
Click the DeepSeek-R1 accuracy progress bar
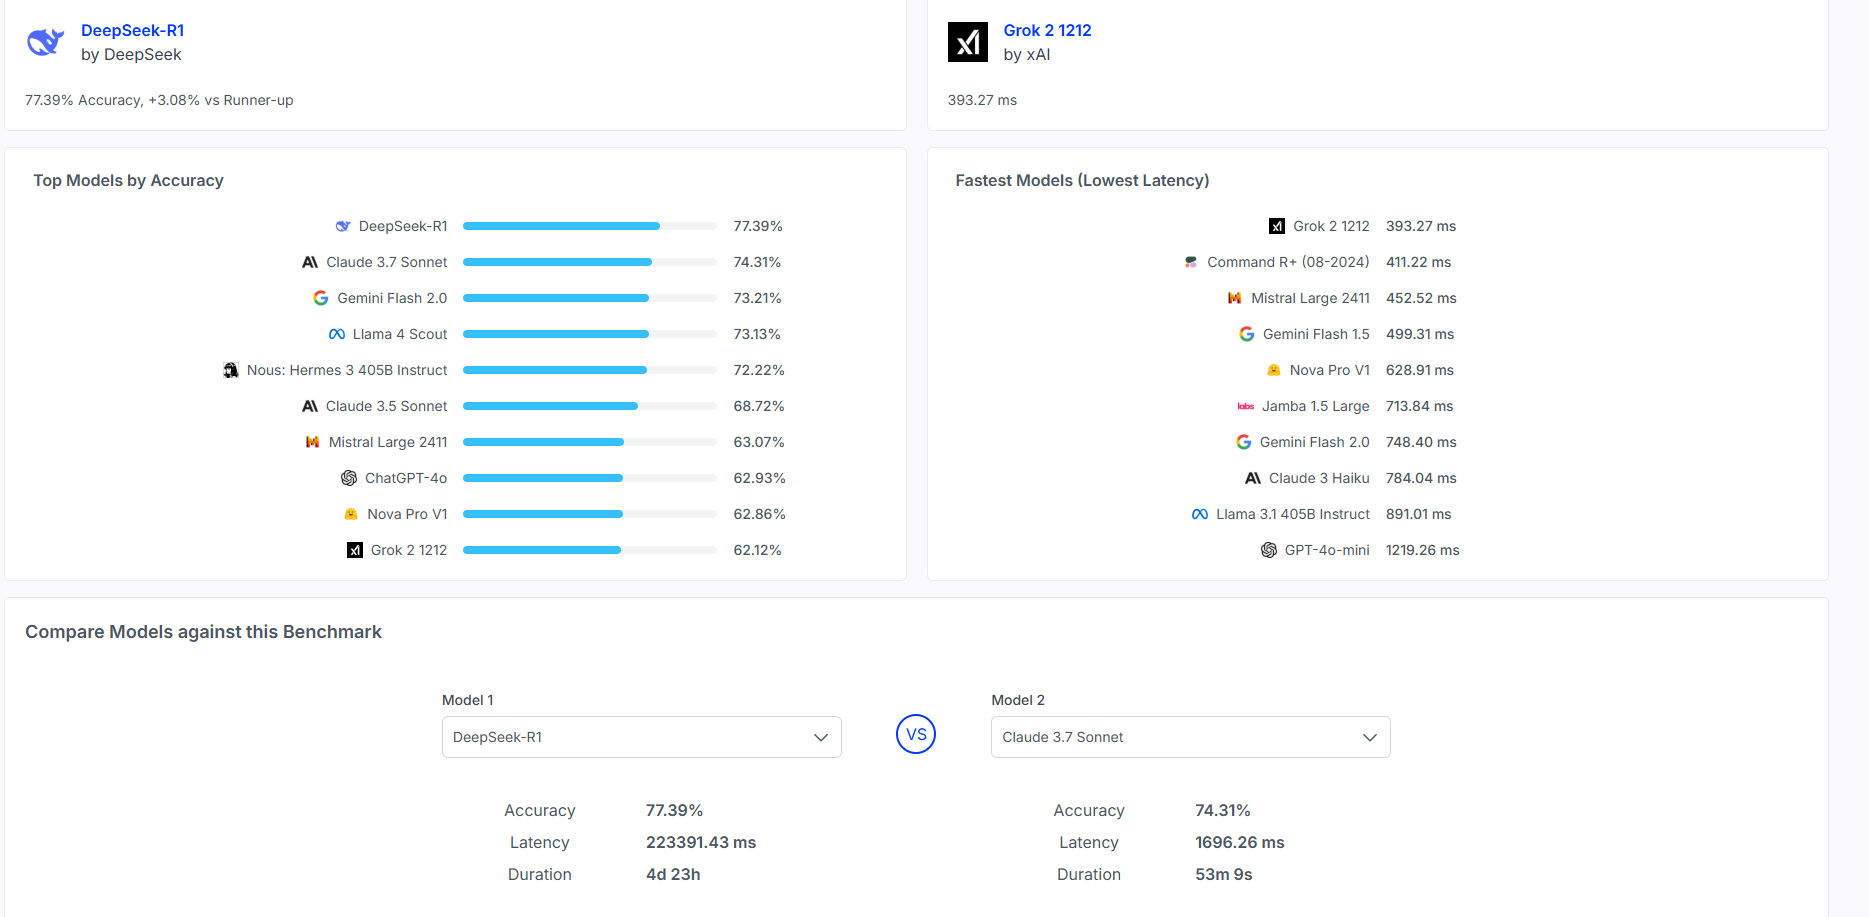click(x=590, y=226)
